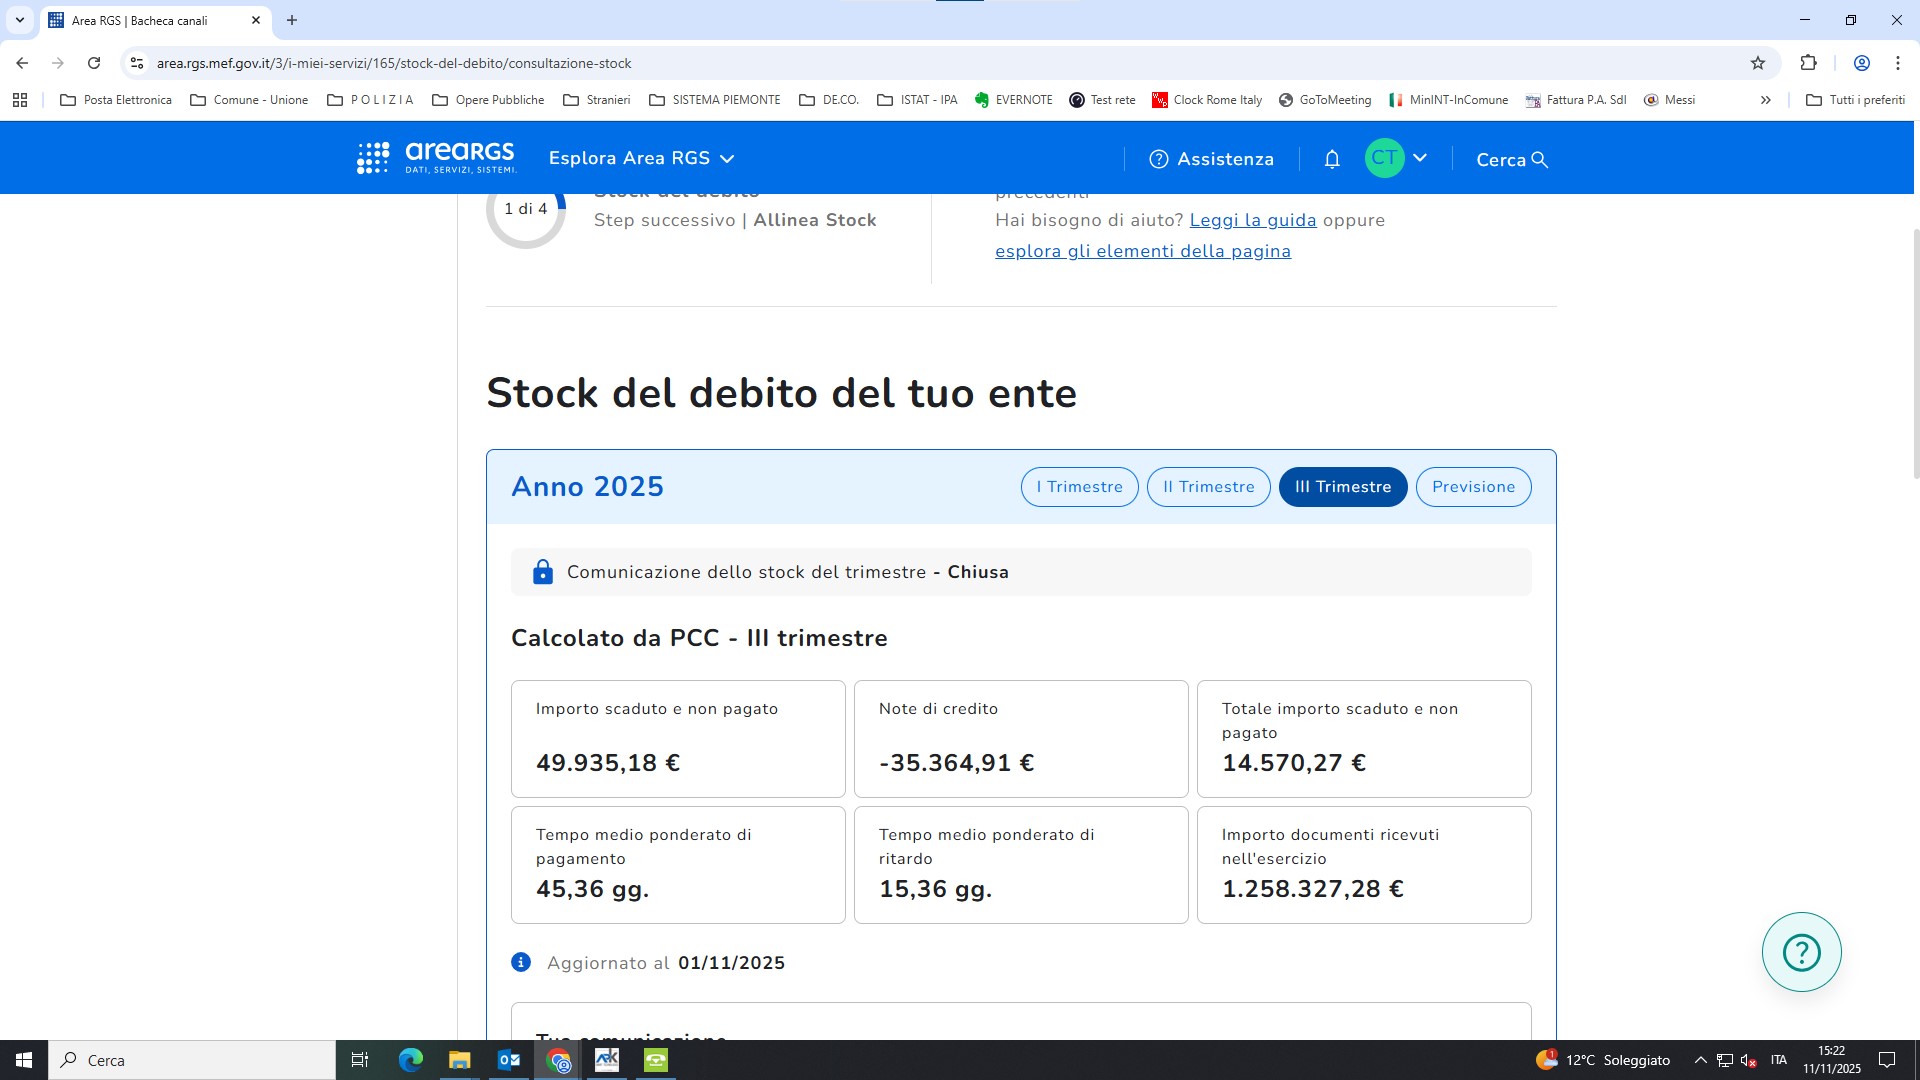
Task: Expand the Esplora Area RGS dropdown
Action: tap(641, 158)
